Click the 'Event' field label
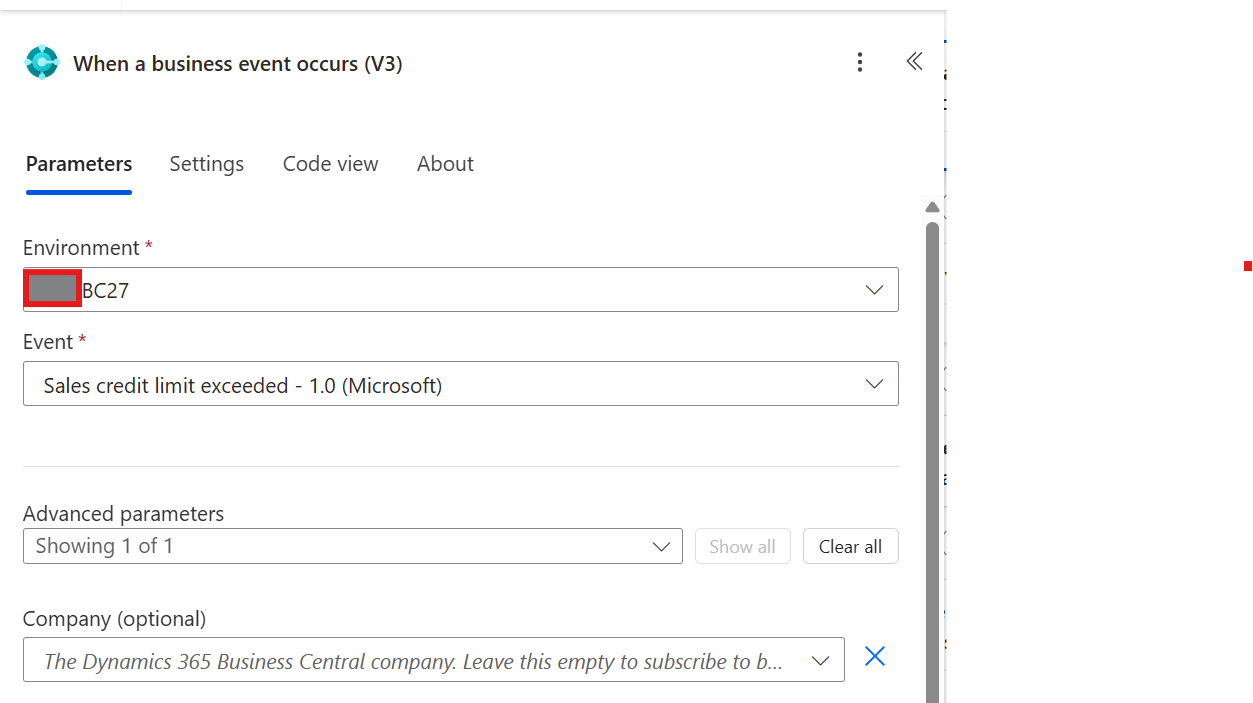Image resolution: width=1253 pixels, height=703 pixels. point(48,341)
